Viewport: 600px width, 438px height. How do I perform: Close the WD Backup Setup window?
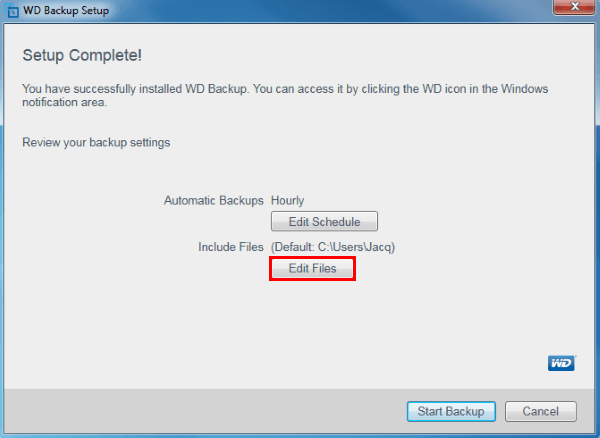click(x=572, y=9)
